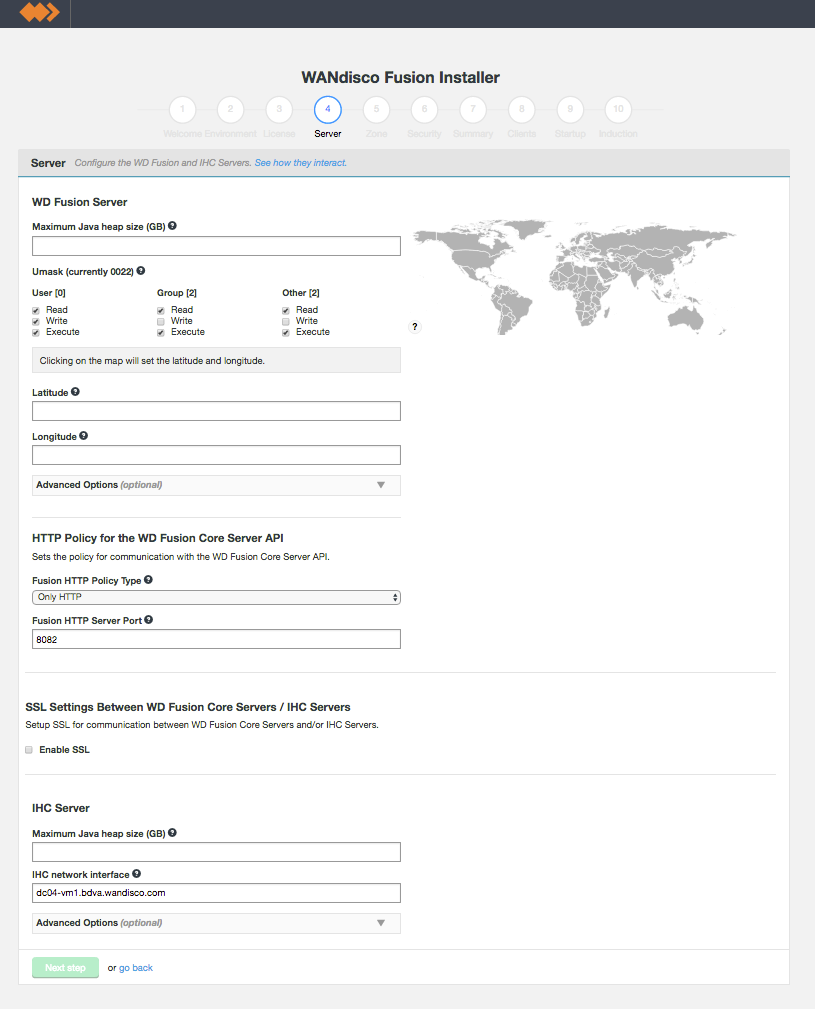Go to step 6 Security

point(425,109)
